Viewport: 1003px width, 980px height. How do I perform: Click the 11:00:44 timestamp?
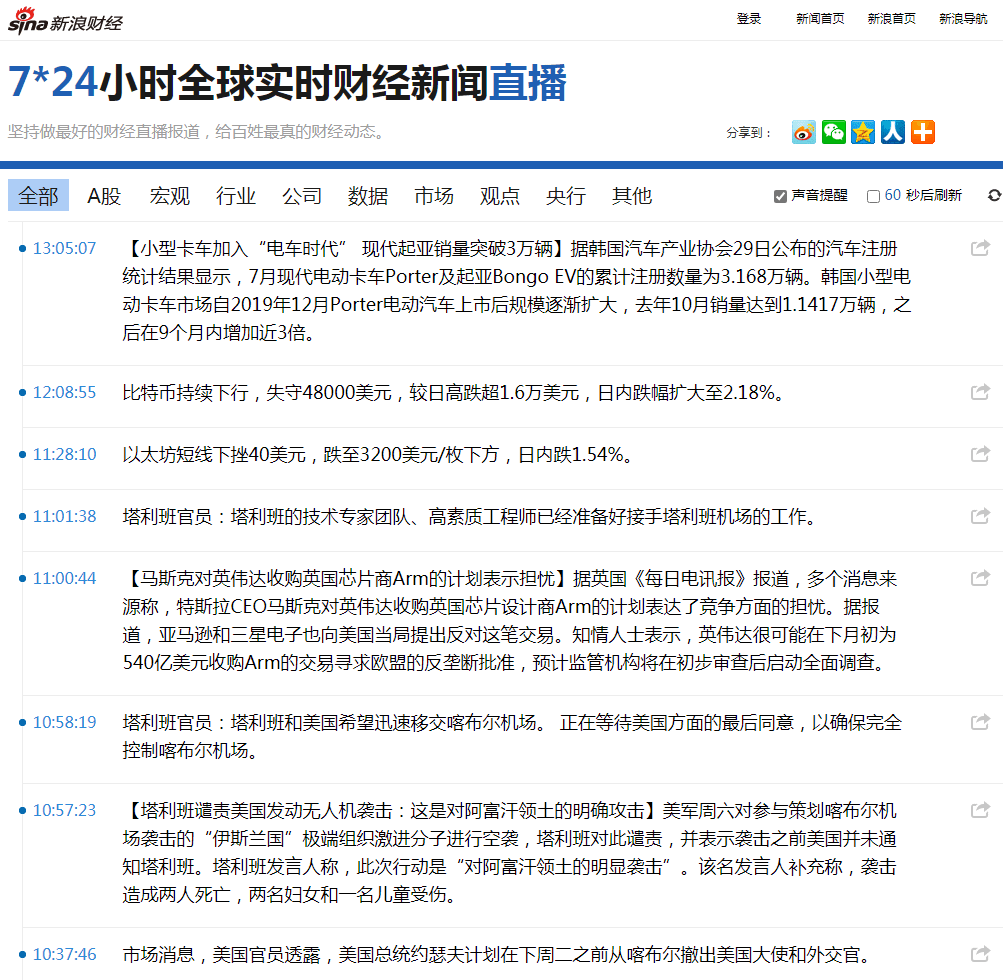[x=64, y=578]
